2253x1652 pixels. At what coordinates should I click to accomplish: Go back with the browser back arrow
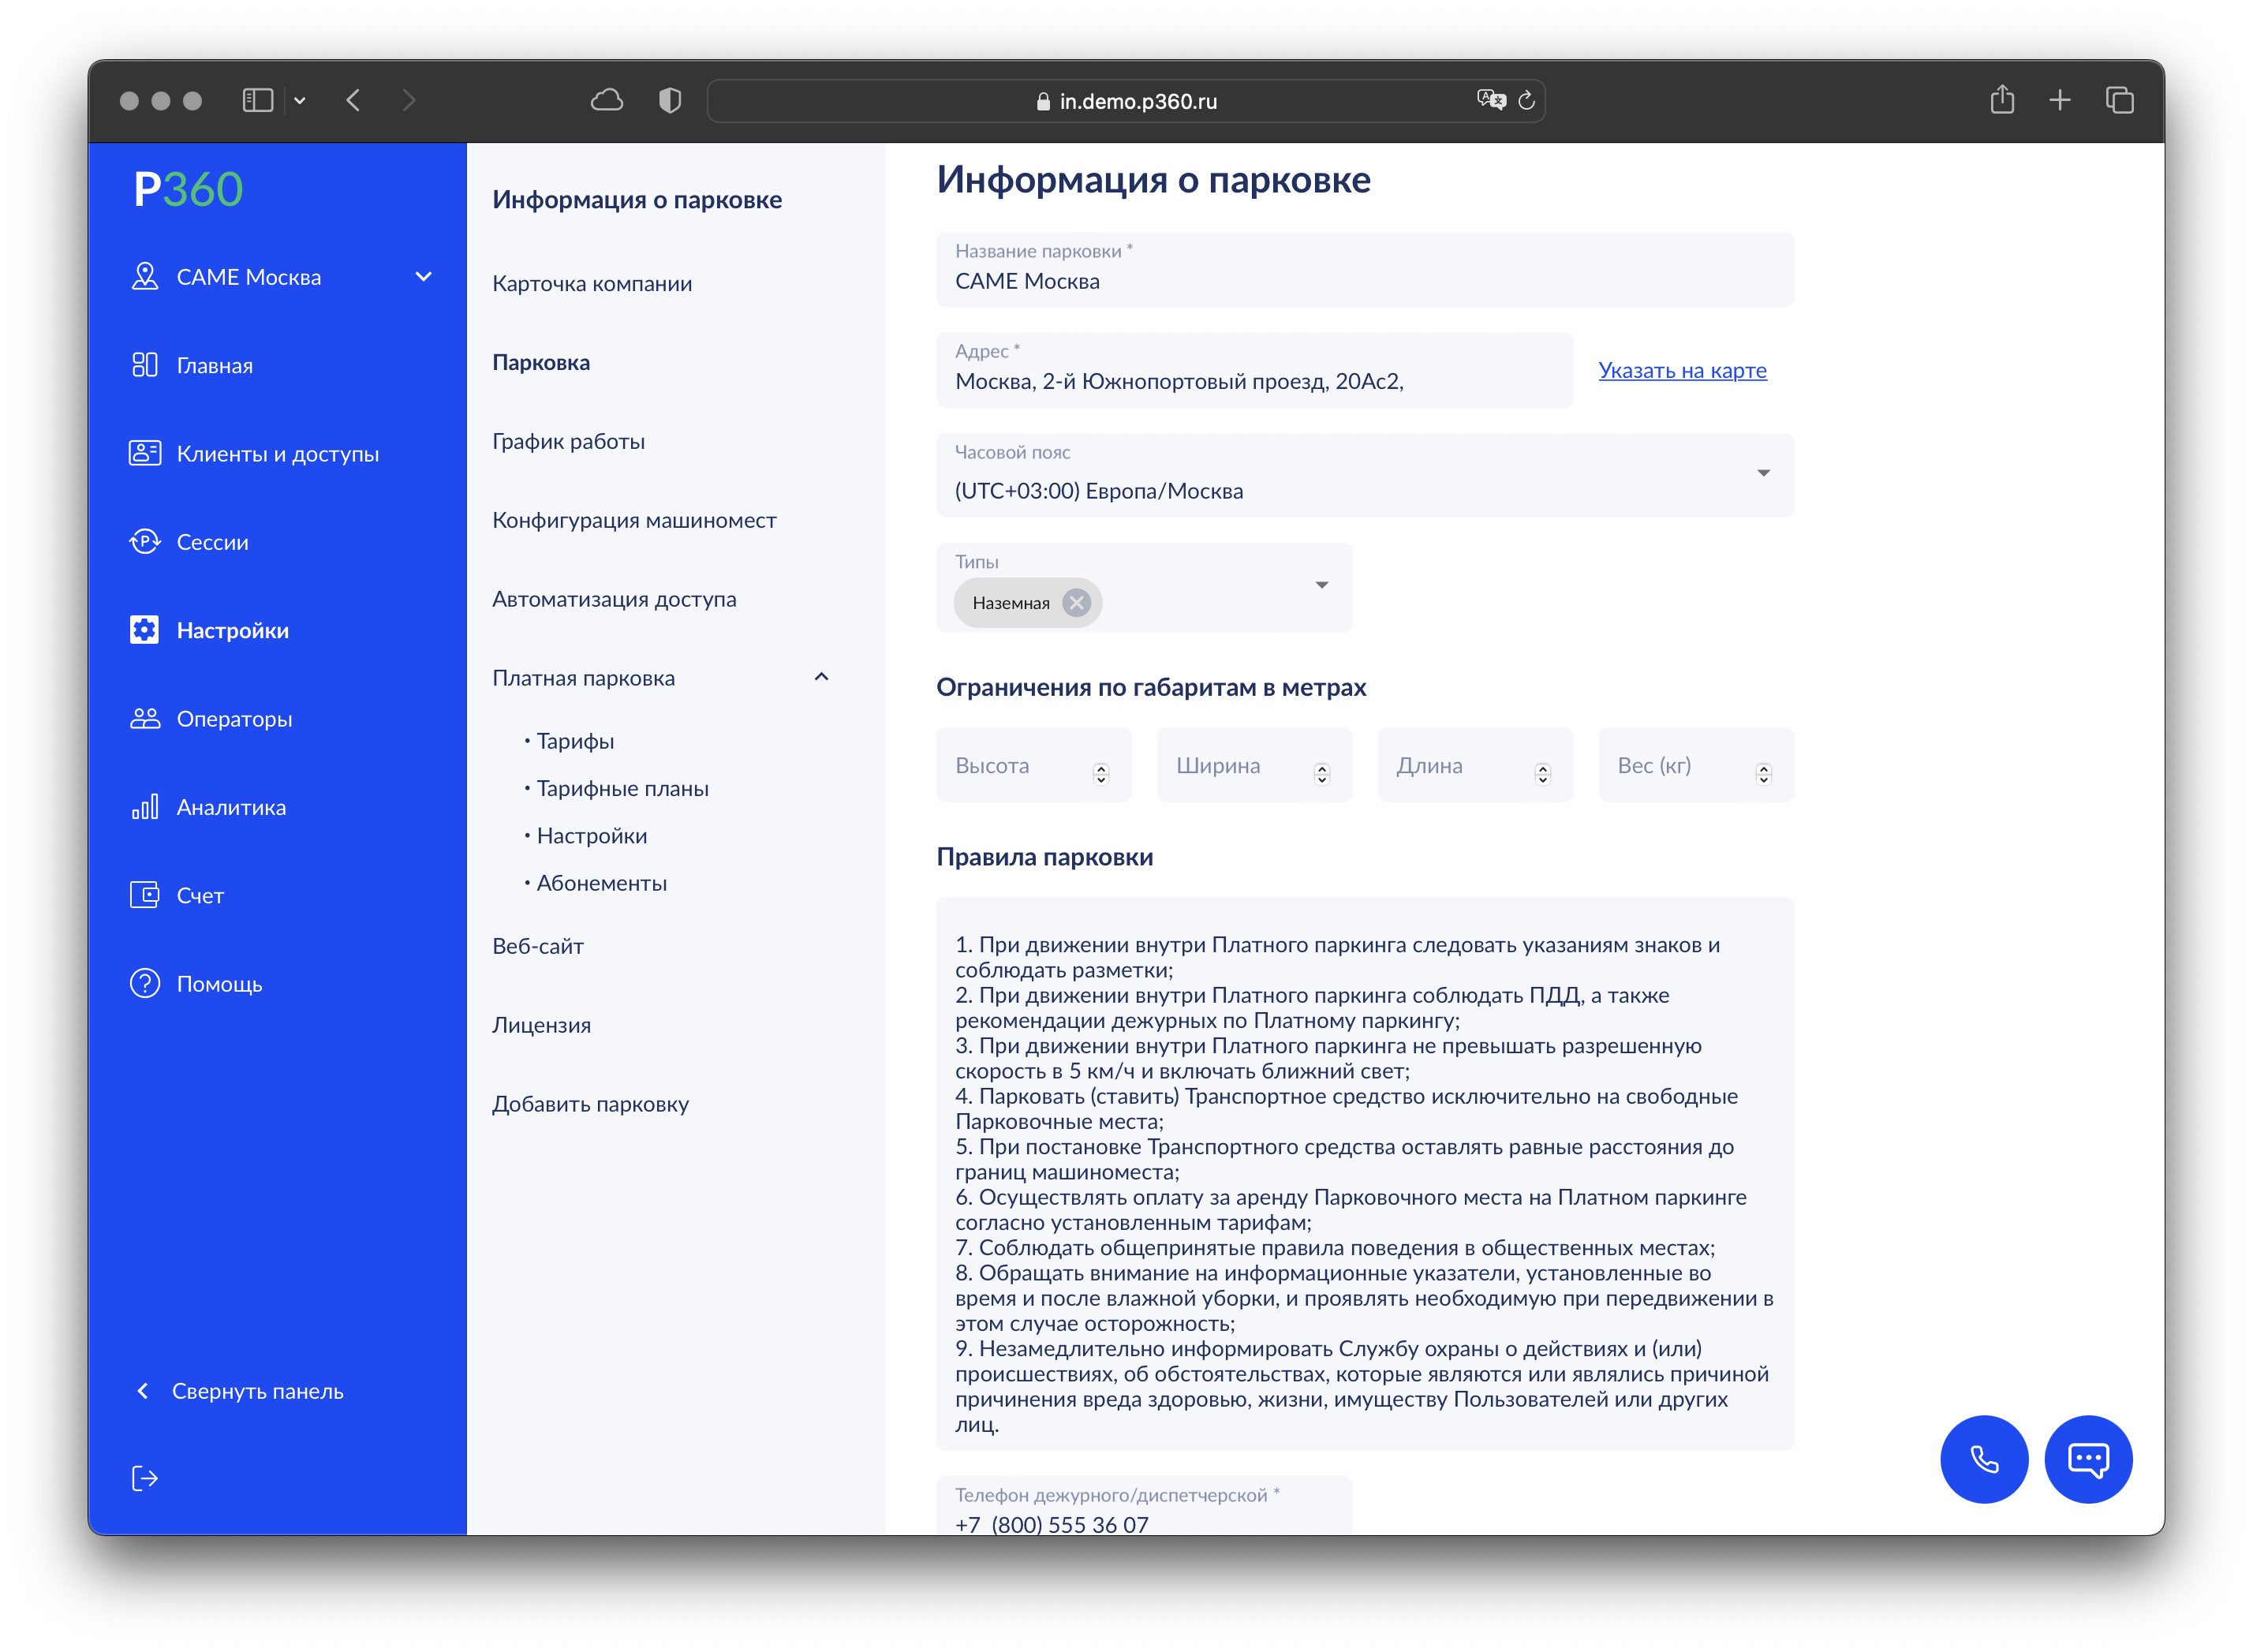coord(353,100)
